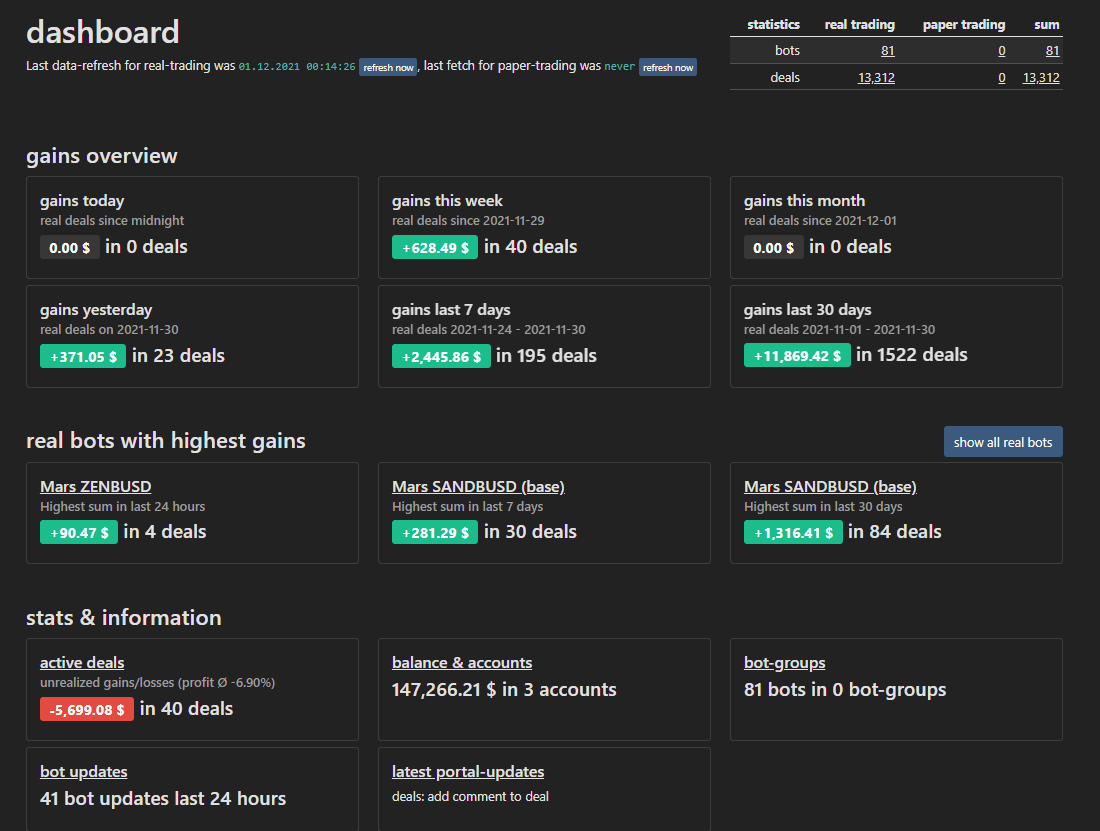Click the stats & information heading
The width and height of the screenshot is (1100, 831).
coord(123,617)
